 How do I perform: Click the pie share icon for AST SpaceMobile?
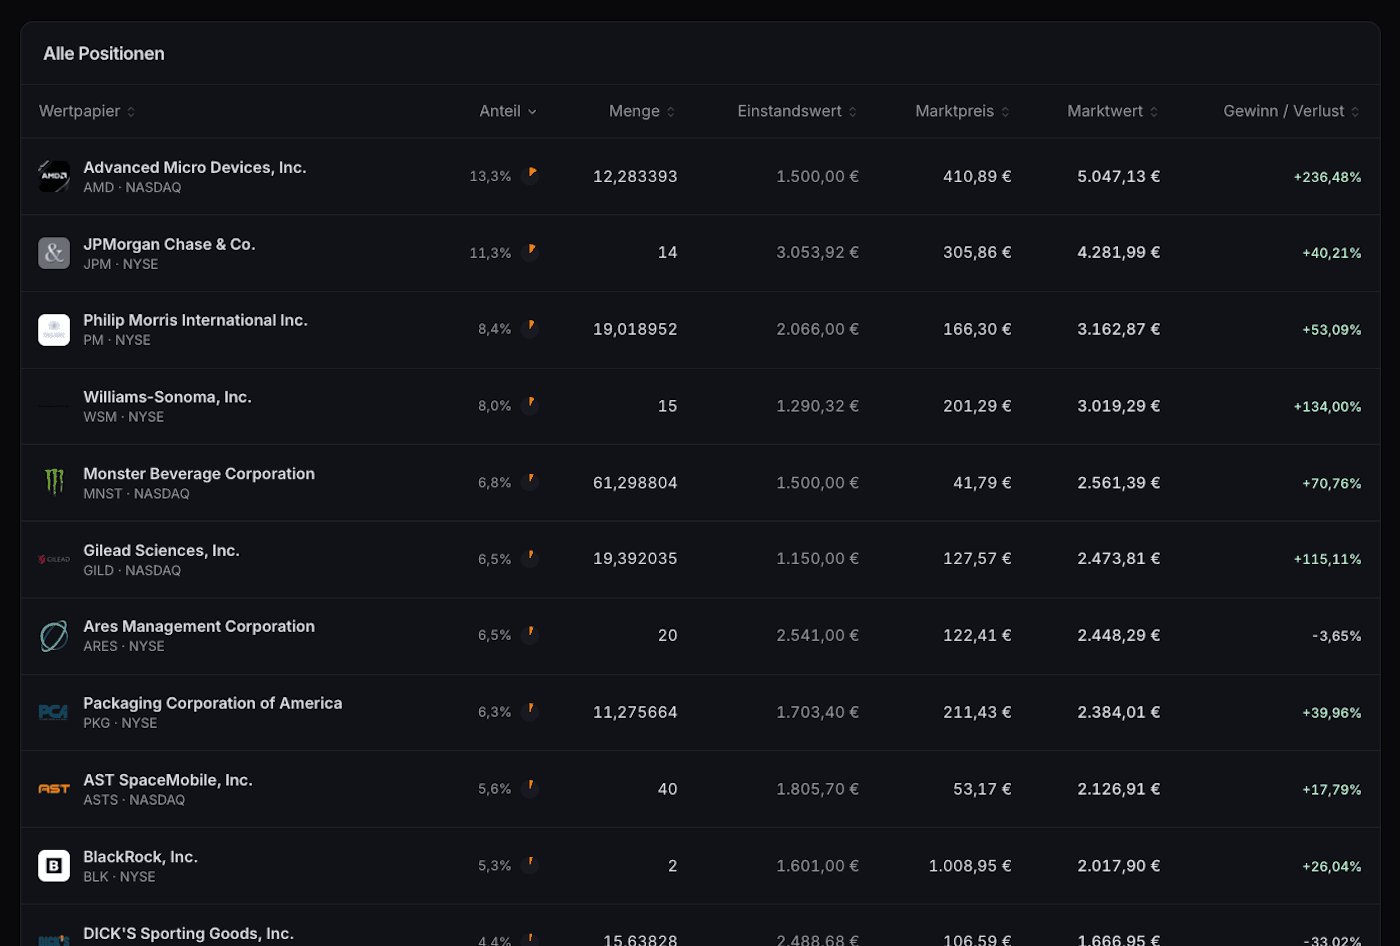tap(530, 788)
